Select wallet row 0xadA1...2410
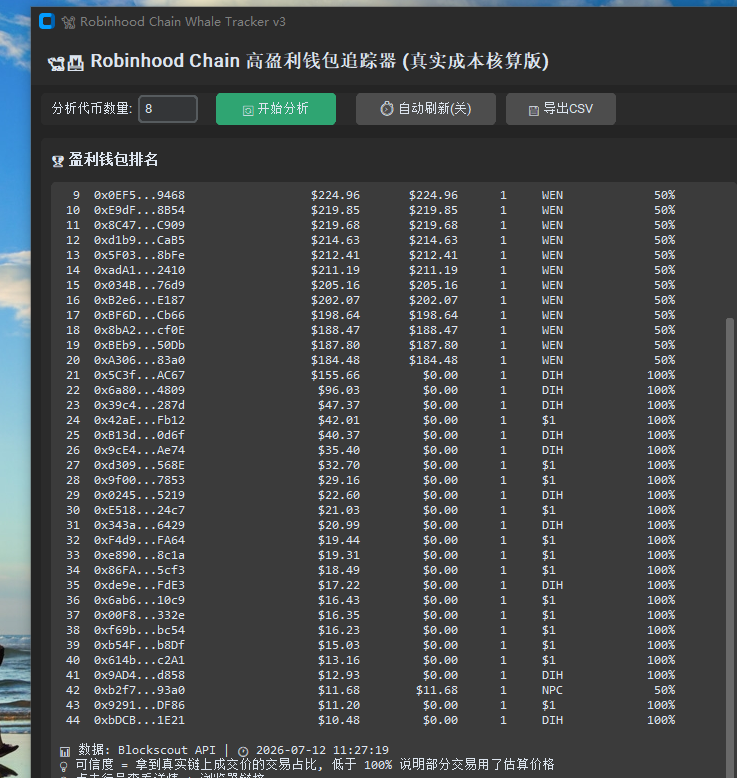Viewport: 737px width, 778px height. click(x=370, y=270)
